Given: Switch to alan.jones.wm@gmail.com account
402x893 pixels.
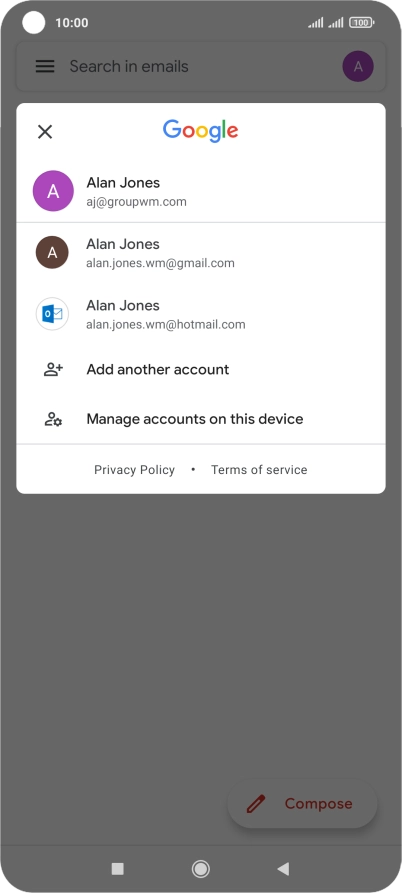Looking at the screenshot, I should click(x=201, y=253).
